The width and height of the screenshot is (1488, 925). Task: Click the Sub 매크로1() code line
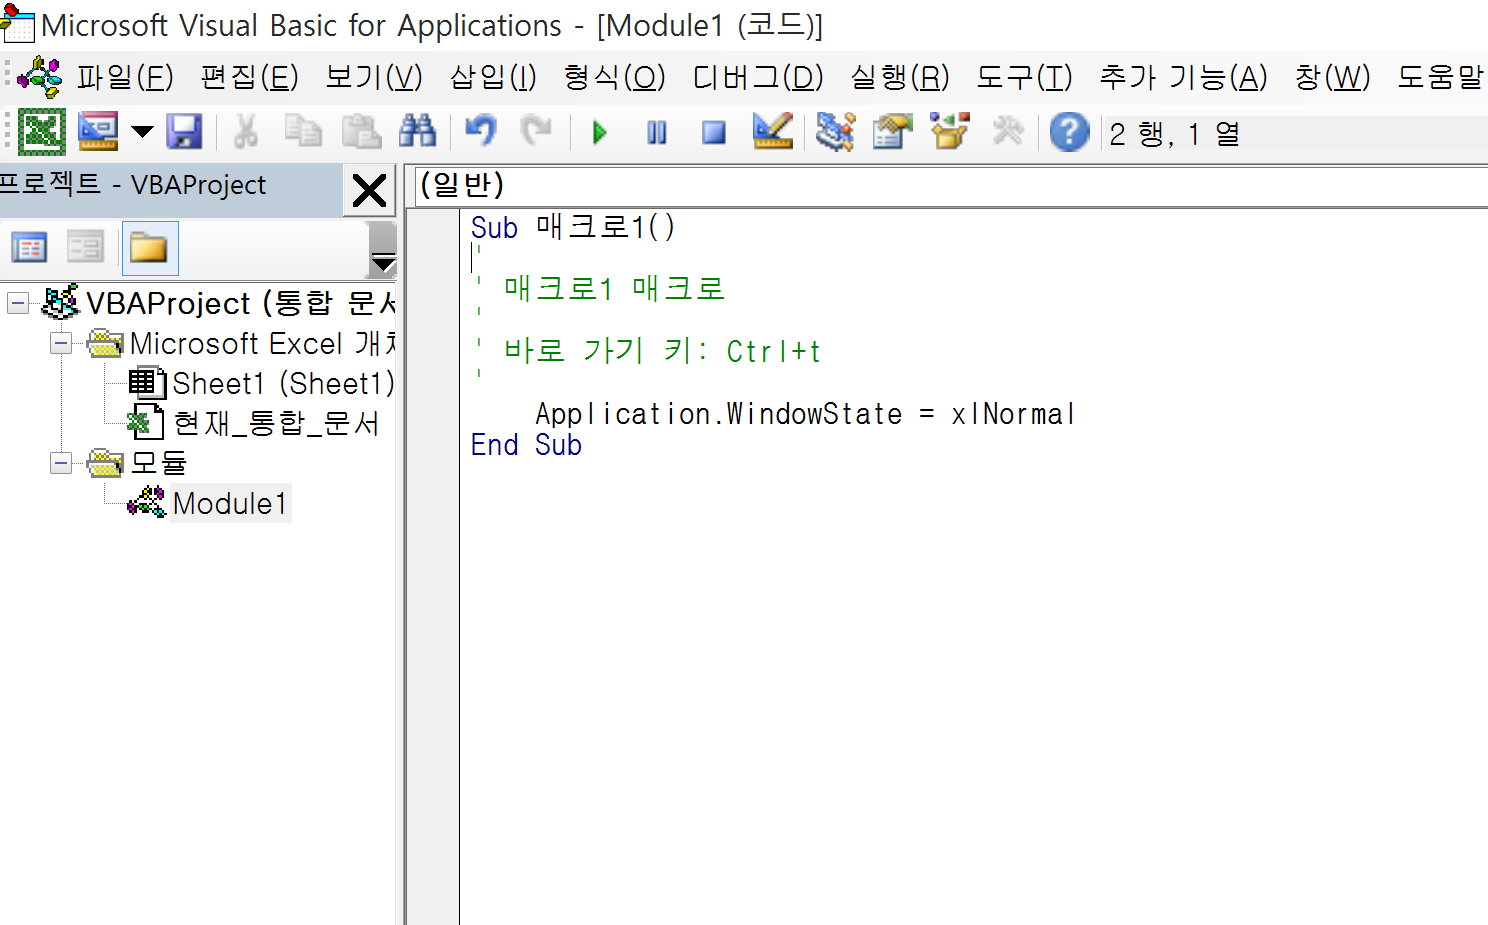[573, 227]
